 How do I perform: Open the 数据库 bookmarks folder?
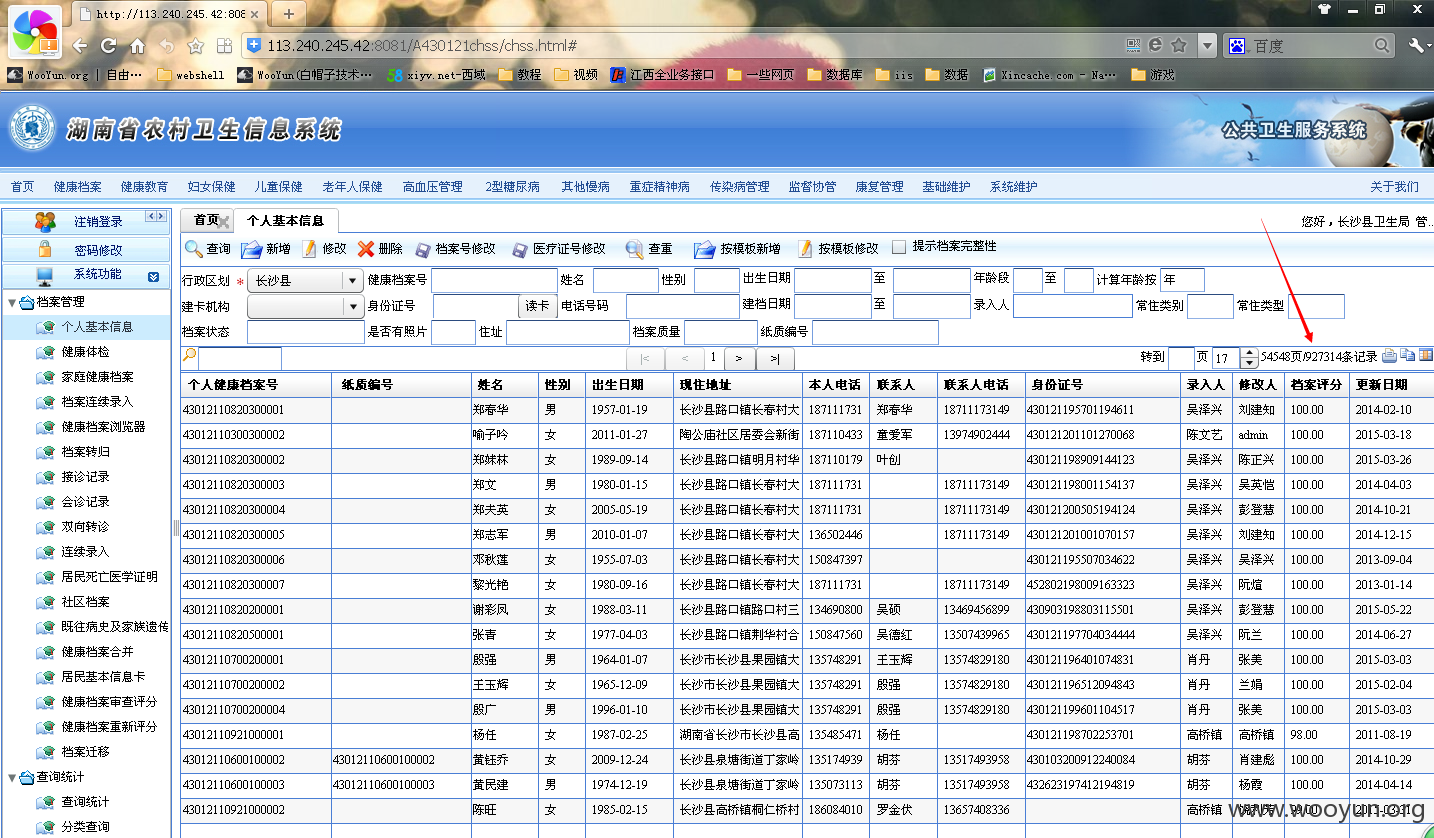[x=834, y=75]
